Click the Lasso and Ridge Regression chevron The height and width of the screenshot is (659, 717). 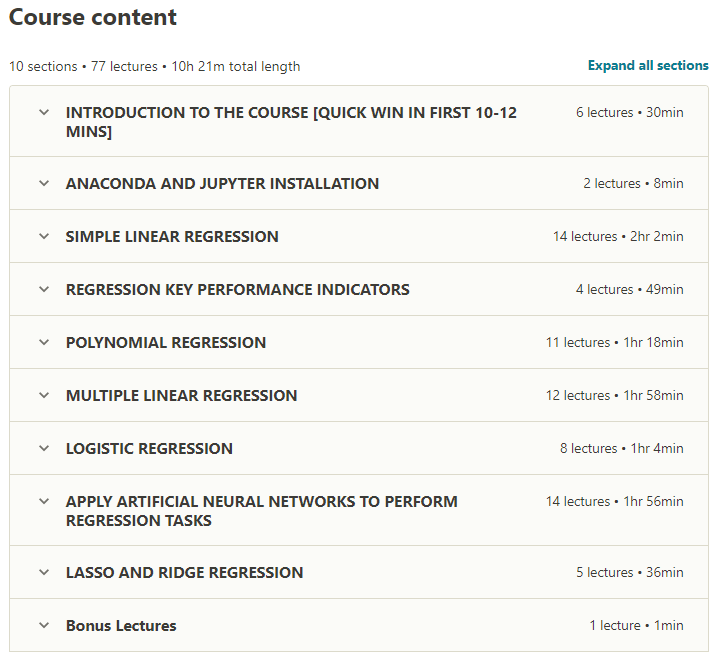tap(44, 572)
